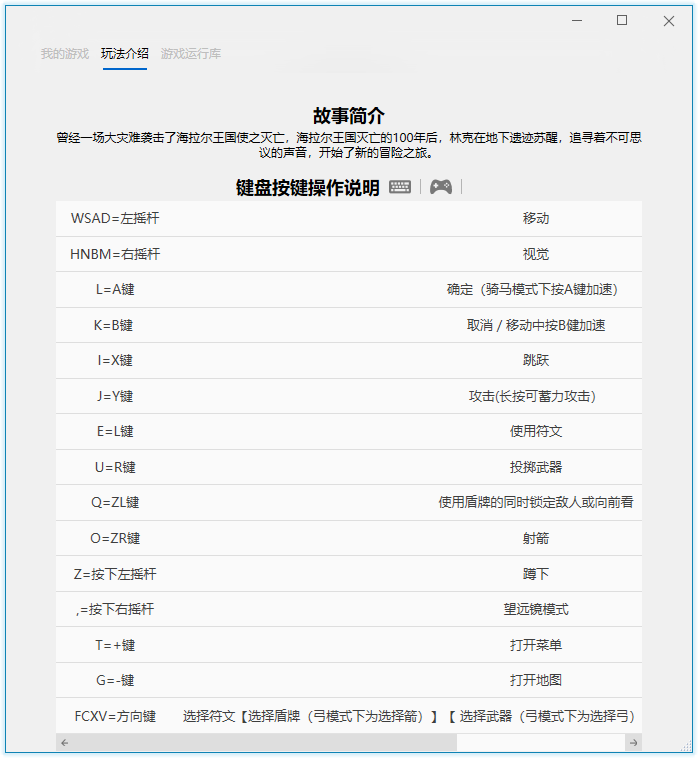Select the 玩法介绍 tab
Screen dimensions: 698x758
125,54
